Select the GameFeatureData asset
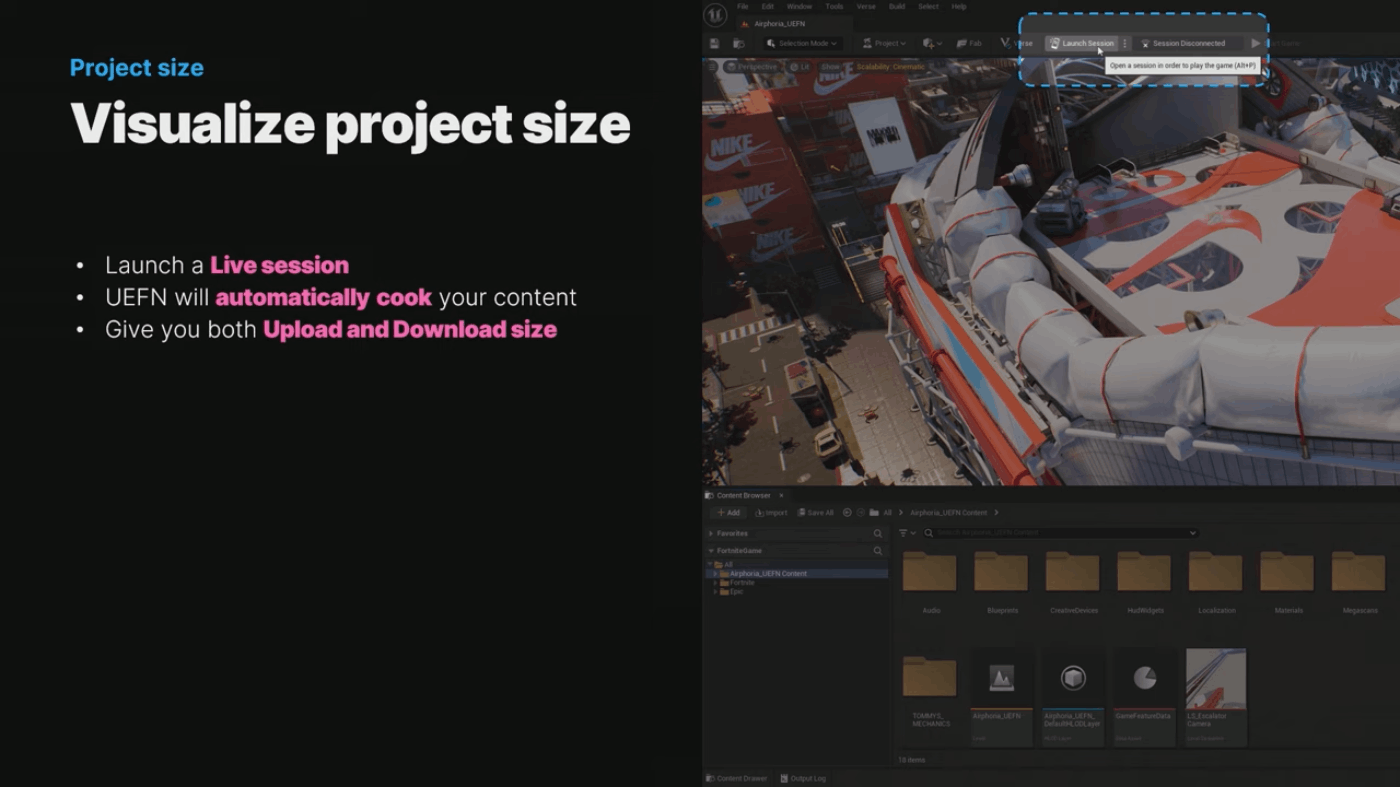 coord(1145,697)
